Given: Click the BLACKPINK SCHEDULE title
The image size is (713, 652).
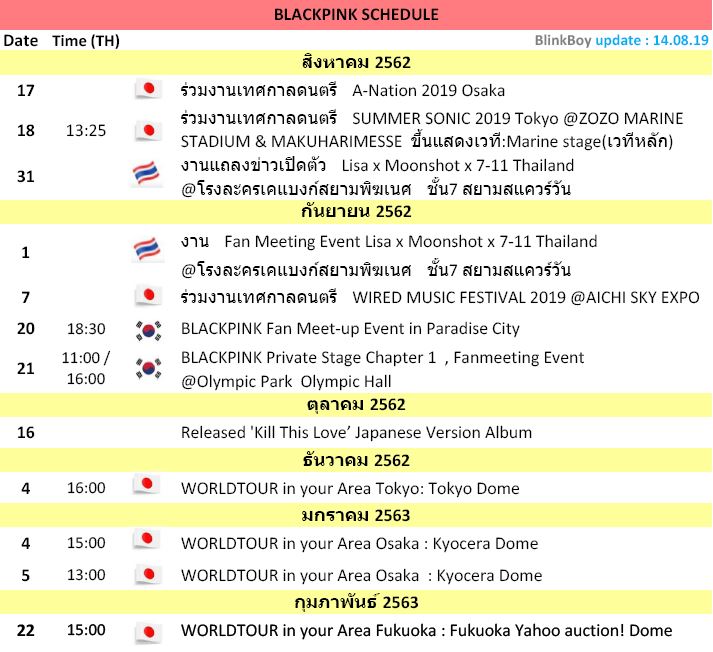Looking at the screenshot, I should (x=356, y=15).
